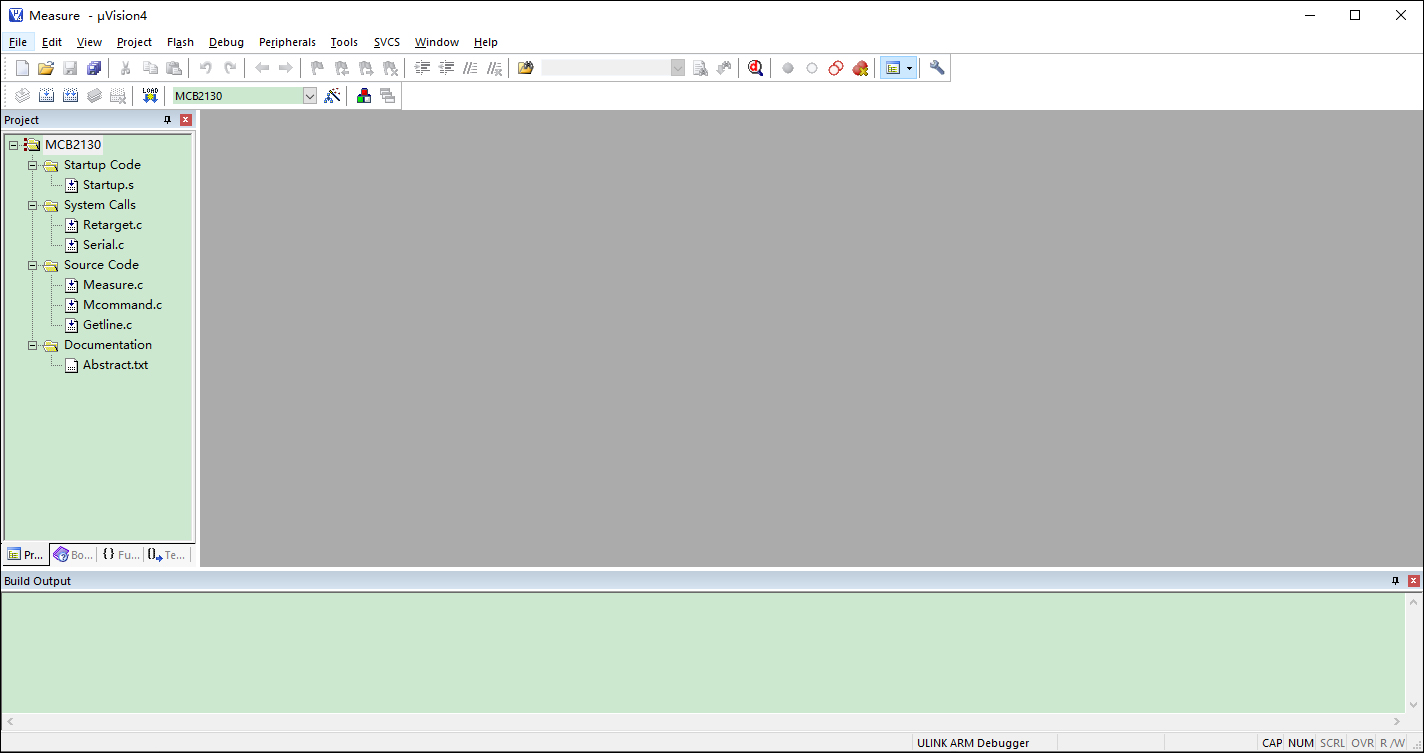Screen dimensions: 1424x753
Task: Open the Peripherals menu
Action: (287, 42)
